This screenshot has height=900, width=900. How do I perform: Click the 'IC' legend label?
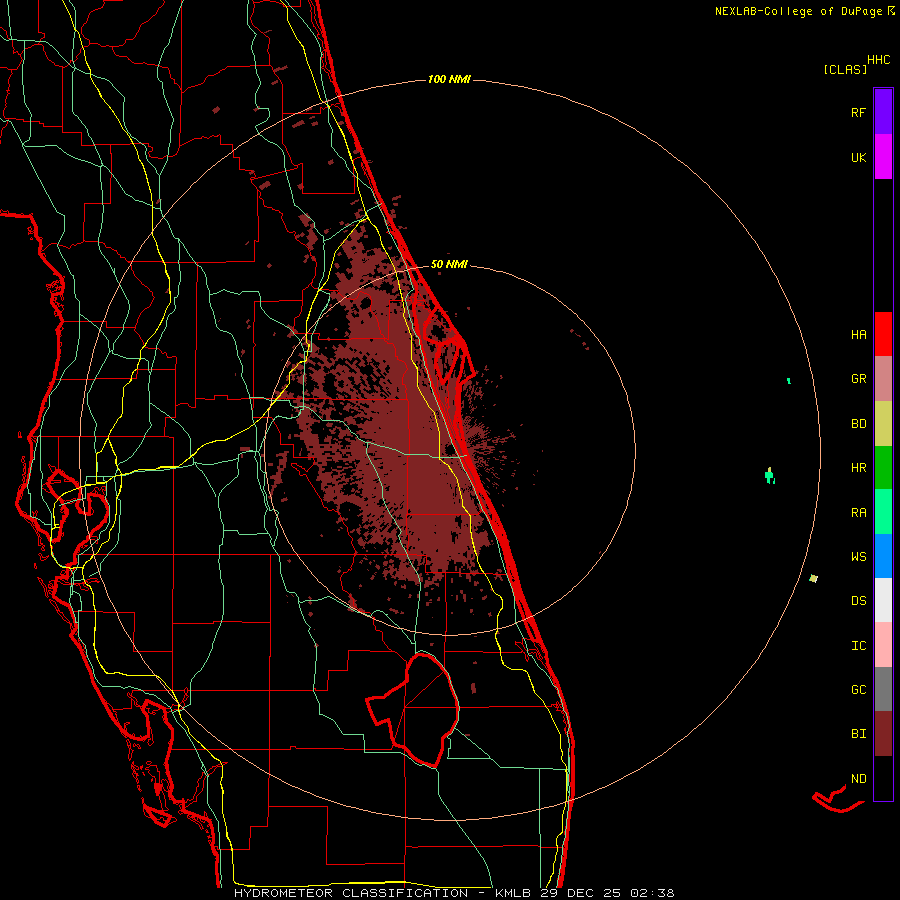click(x=858, y=646)
